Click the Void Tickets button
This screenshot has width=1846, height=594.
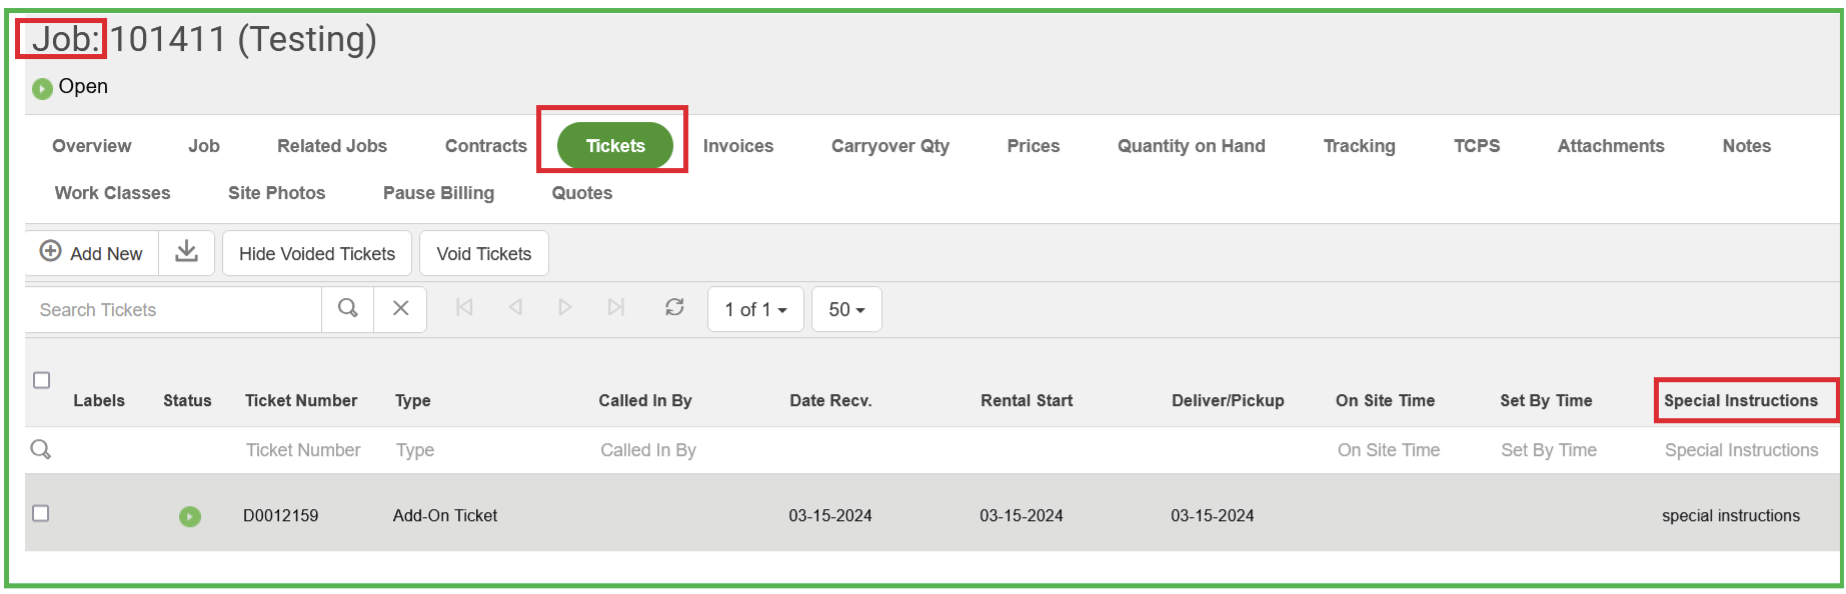tap(484, 254)
